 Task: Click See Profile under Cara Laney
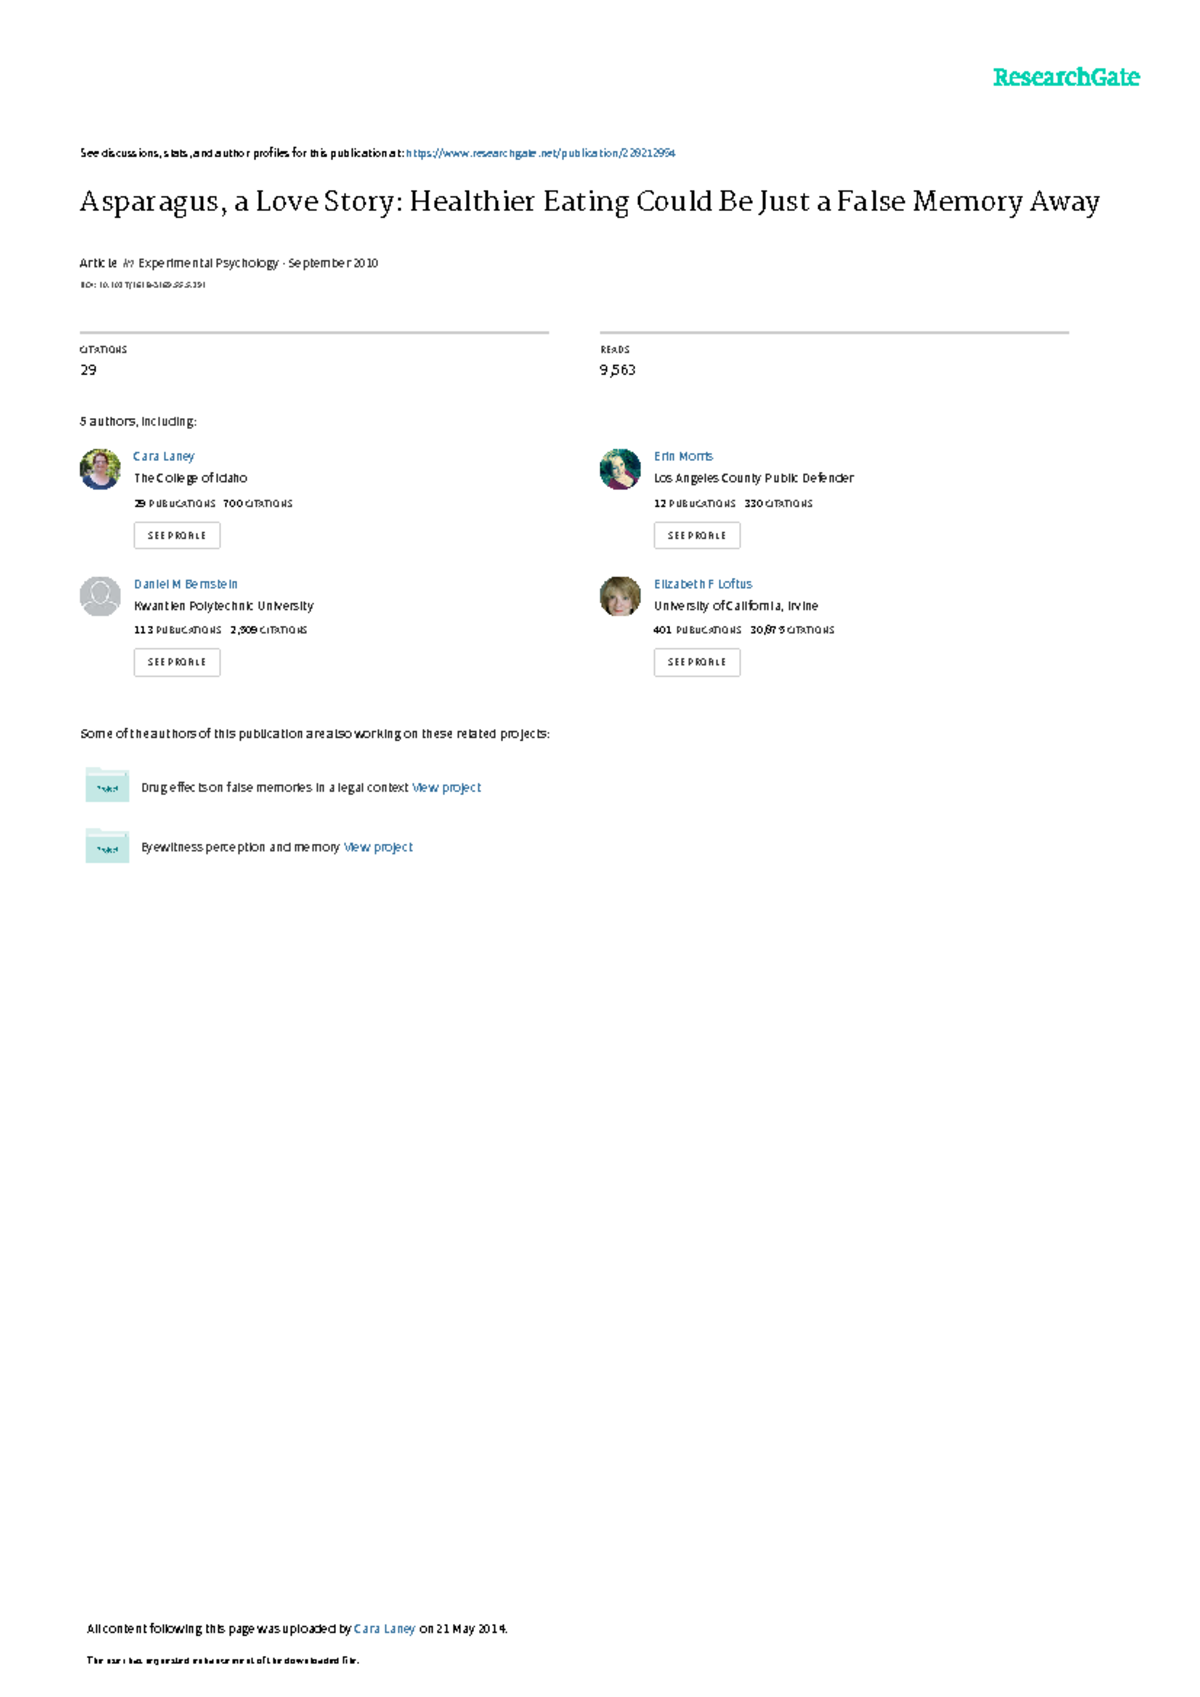click(177, 535)
